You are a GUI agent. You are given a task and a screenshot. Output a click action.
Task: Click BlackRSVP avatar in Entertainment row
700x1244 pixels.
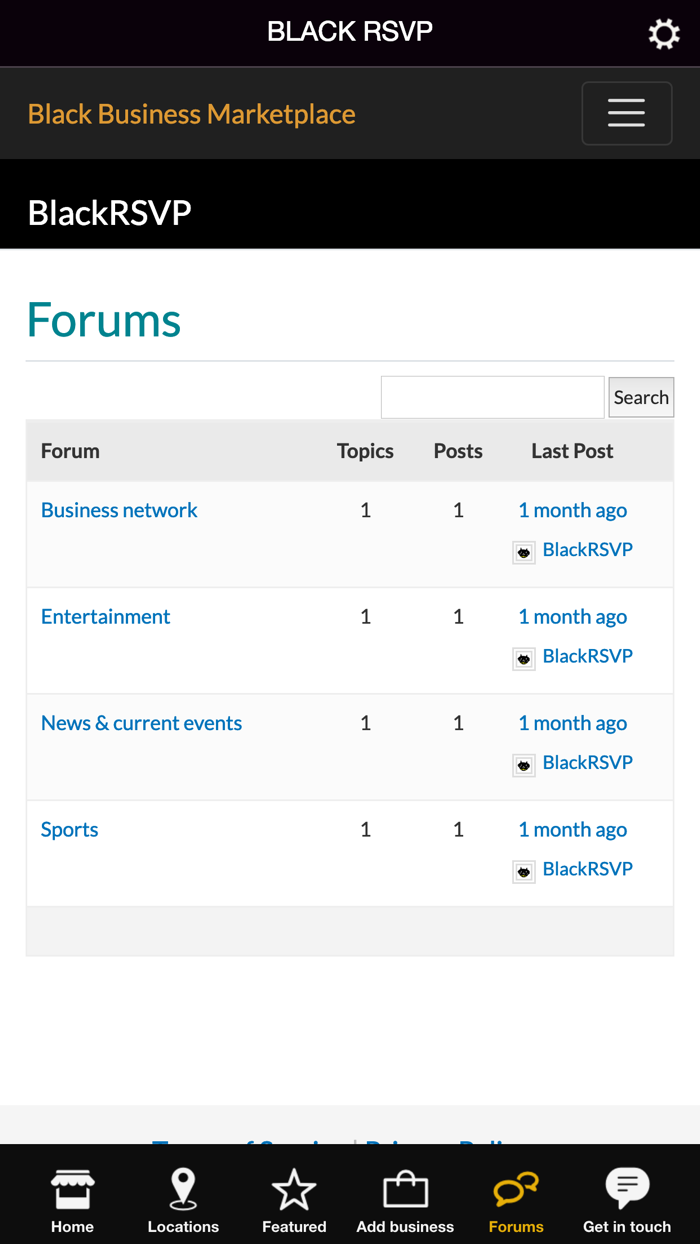(524, 659)
